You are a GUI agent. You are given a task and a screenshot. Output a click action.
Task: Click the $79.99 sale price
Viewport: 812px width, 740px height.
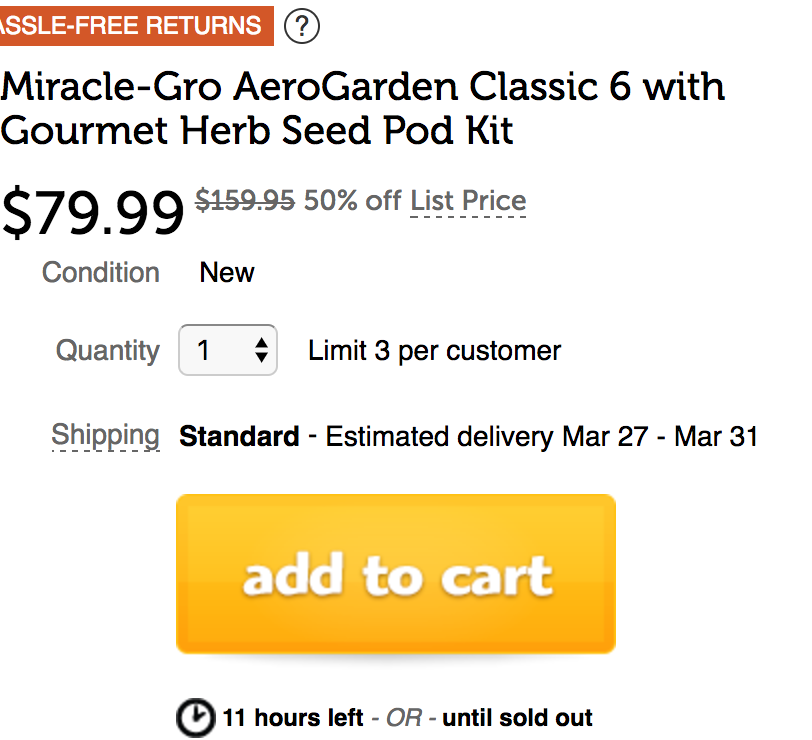pos(92,212)
